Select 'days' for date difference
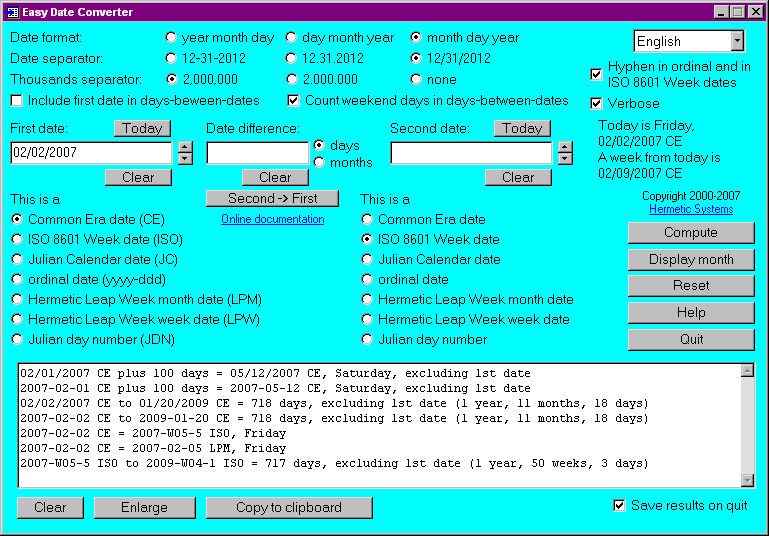 point(319,145)
